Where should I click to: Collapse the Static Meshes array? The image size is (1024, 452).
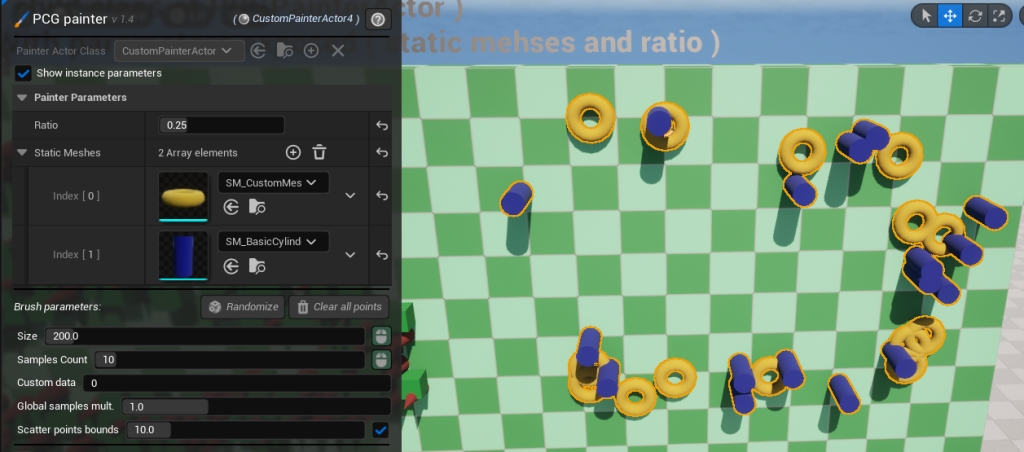(22, 153)
